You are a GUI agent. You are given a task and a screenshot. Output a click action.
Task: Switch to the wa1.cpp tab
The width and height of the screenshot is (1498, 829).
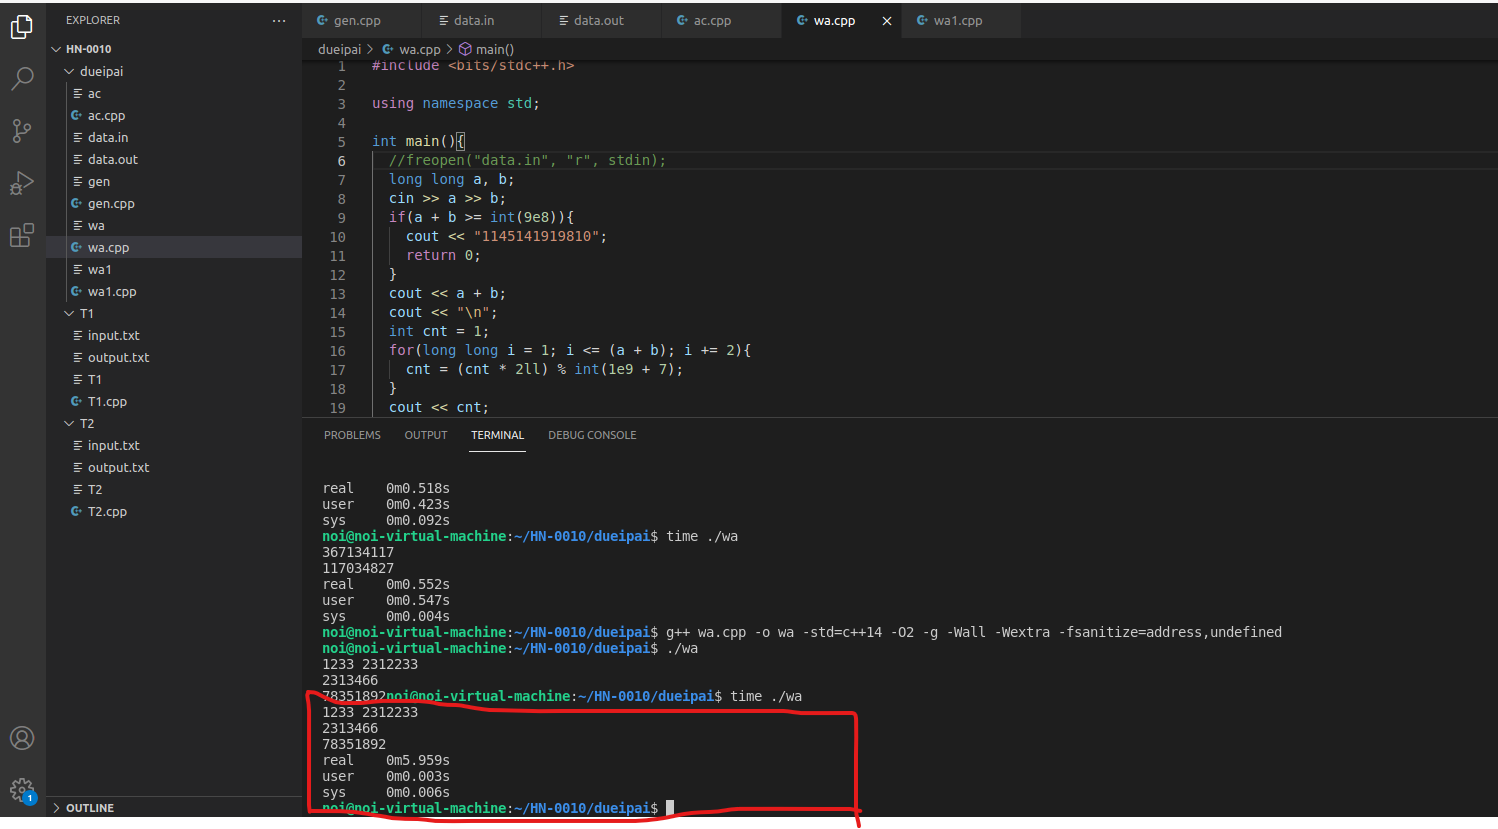pos(961,20)
